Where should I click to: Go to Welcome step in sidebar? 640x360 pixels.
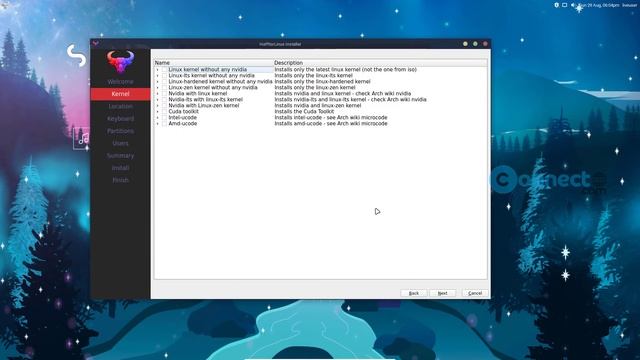(120, 82)
